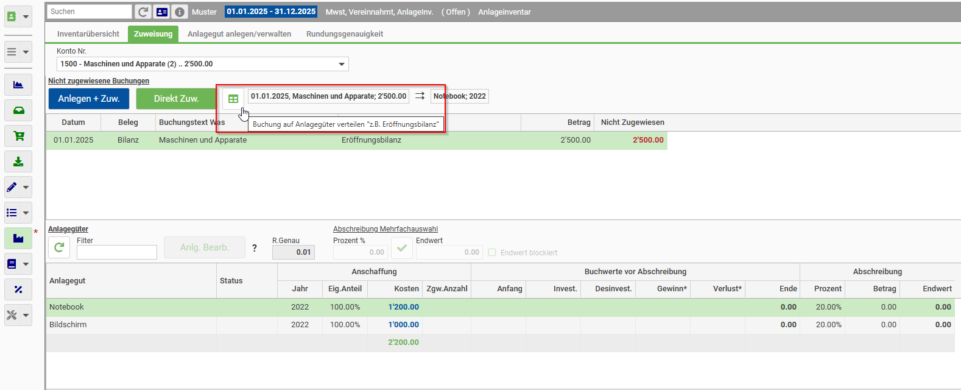The height and width of the screenshot is (390, 961).
Task: Open the Anlagegut anlegen/verwalten tab
Action: coord(239,34)
